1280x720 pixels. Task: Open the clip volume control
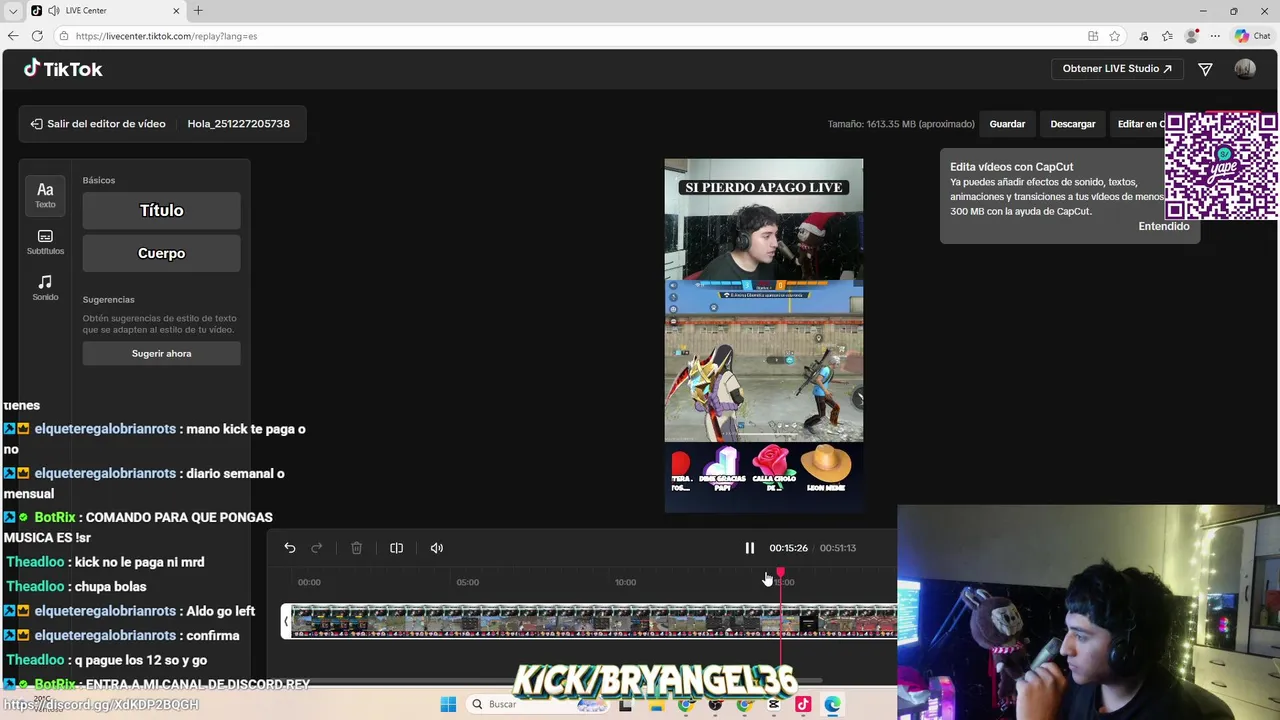(437, 548)
